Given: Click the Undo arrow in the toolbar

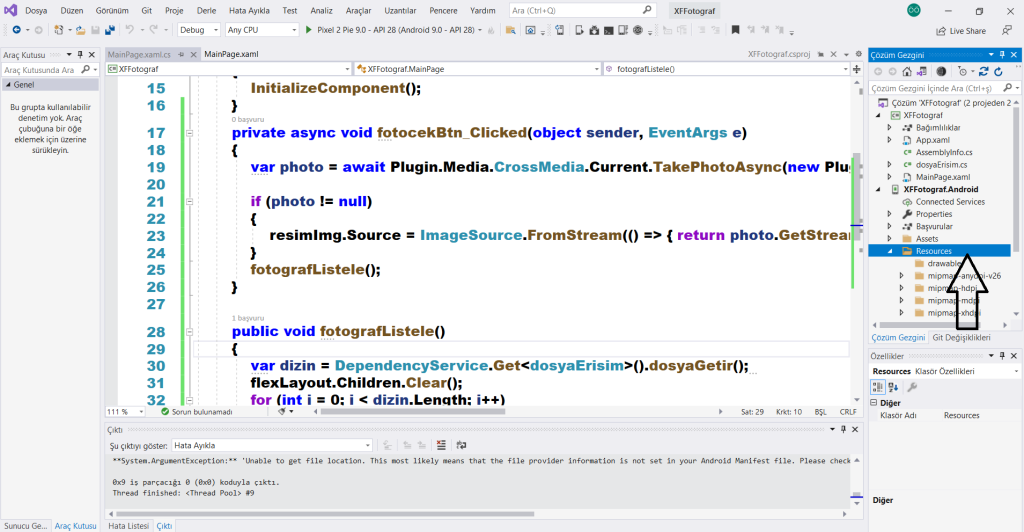Looking at the screenshot, I should pyautogui.click(x=130, y=30).
